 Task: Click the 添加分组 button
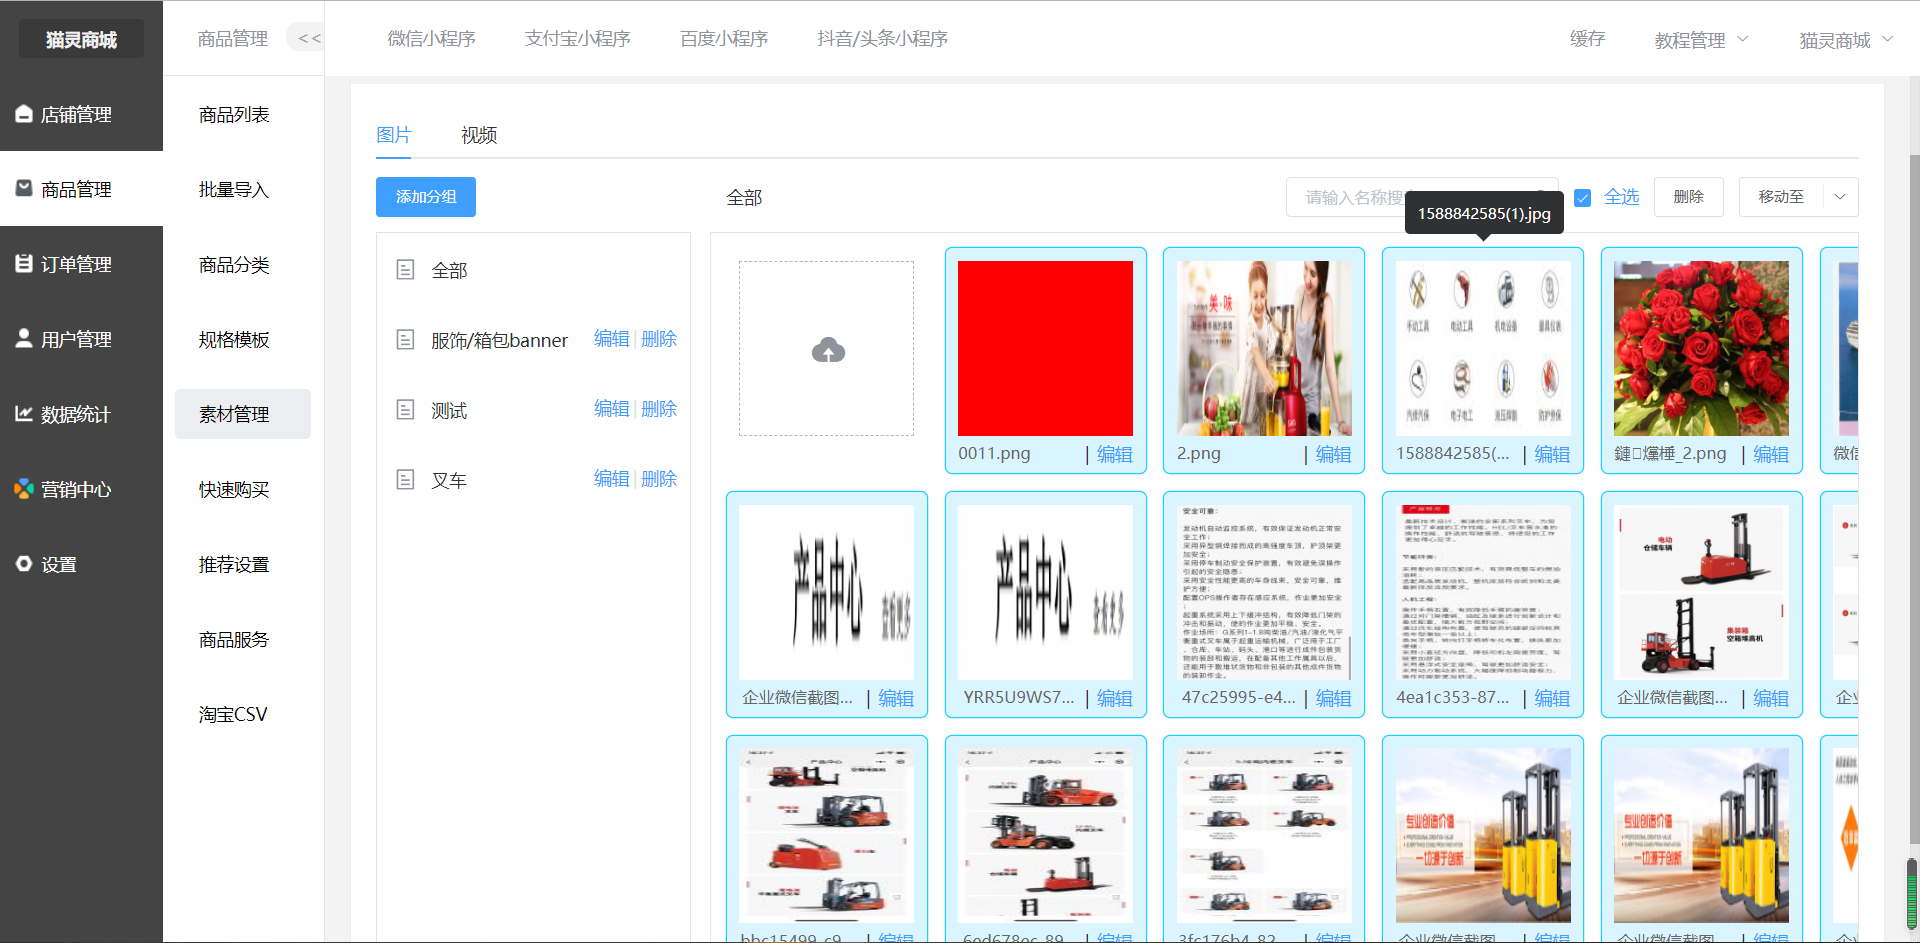426,197
